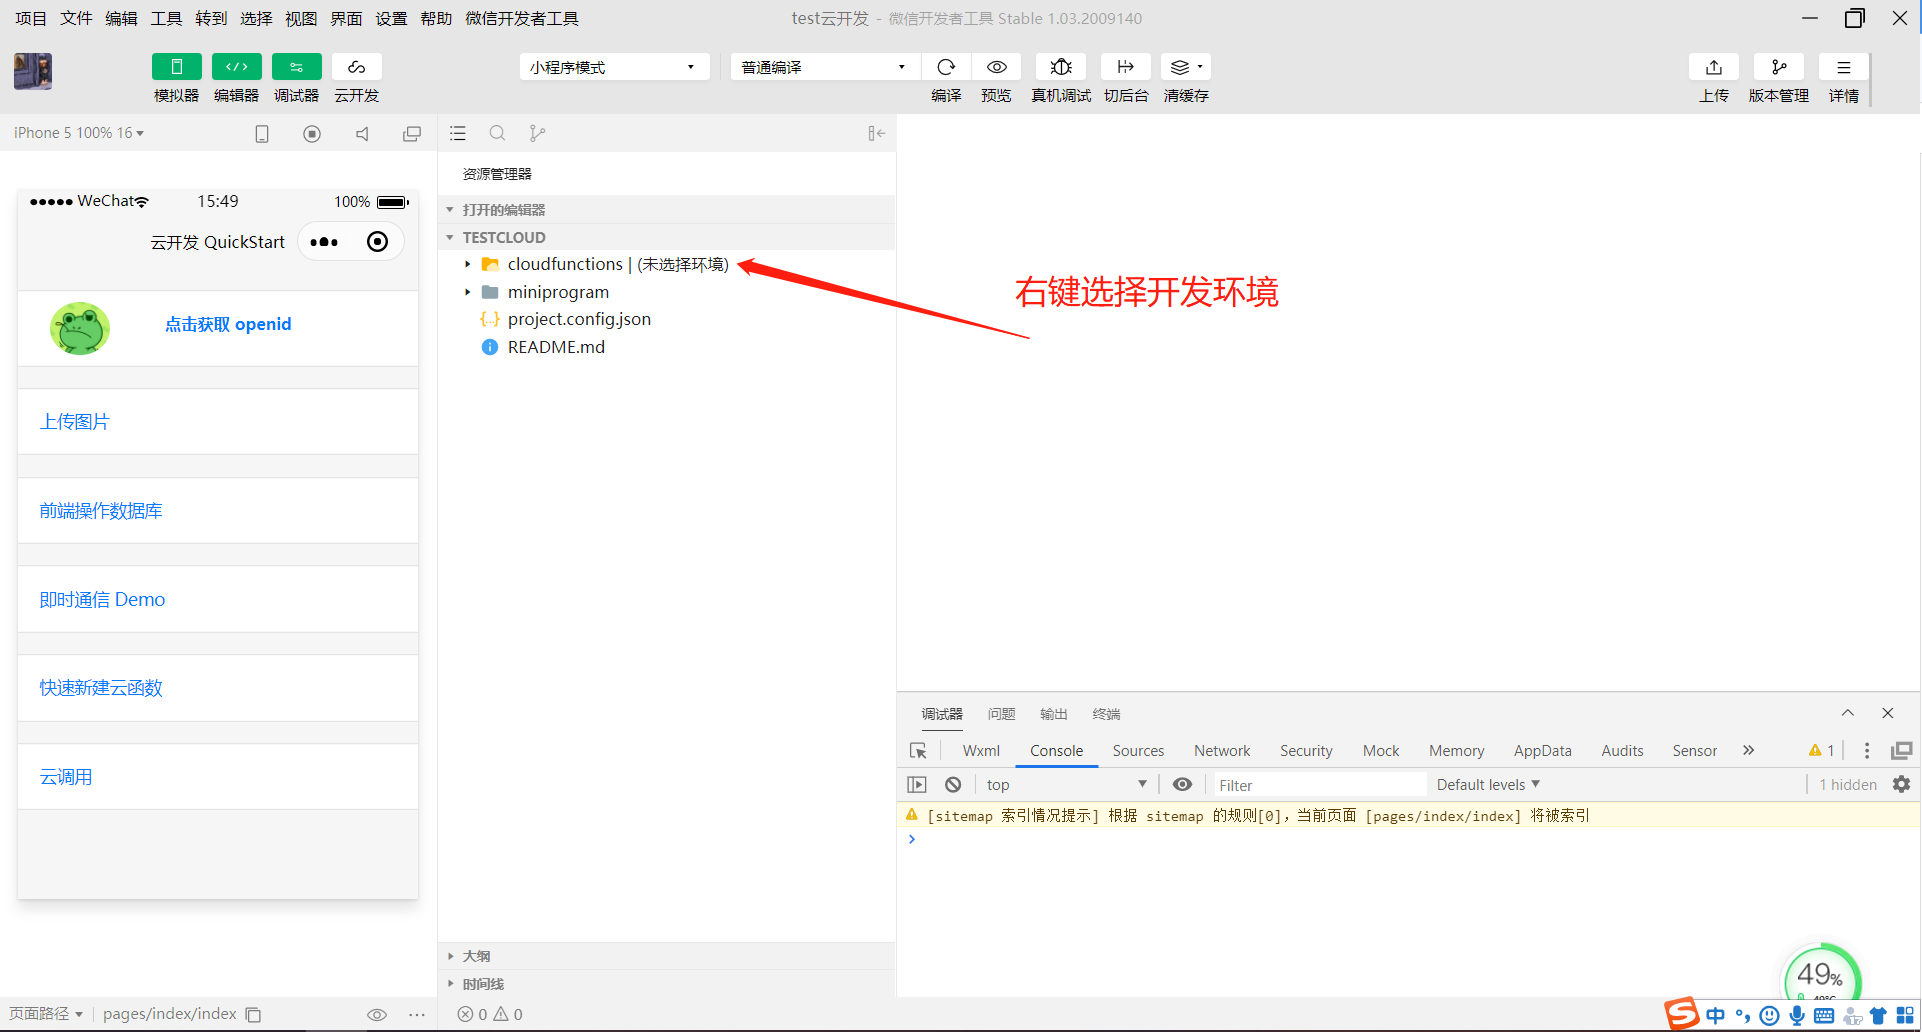Open the iPhone 5 device selector
Screen dimensions: 1922x1032
point(79,133)
